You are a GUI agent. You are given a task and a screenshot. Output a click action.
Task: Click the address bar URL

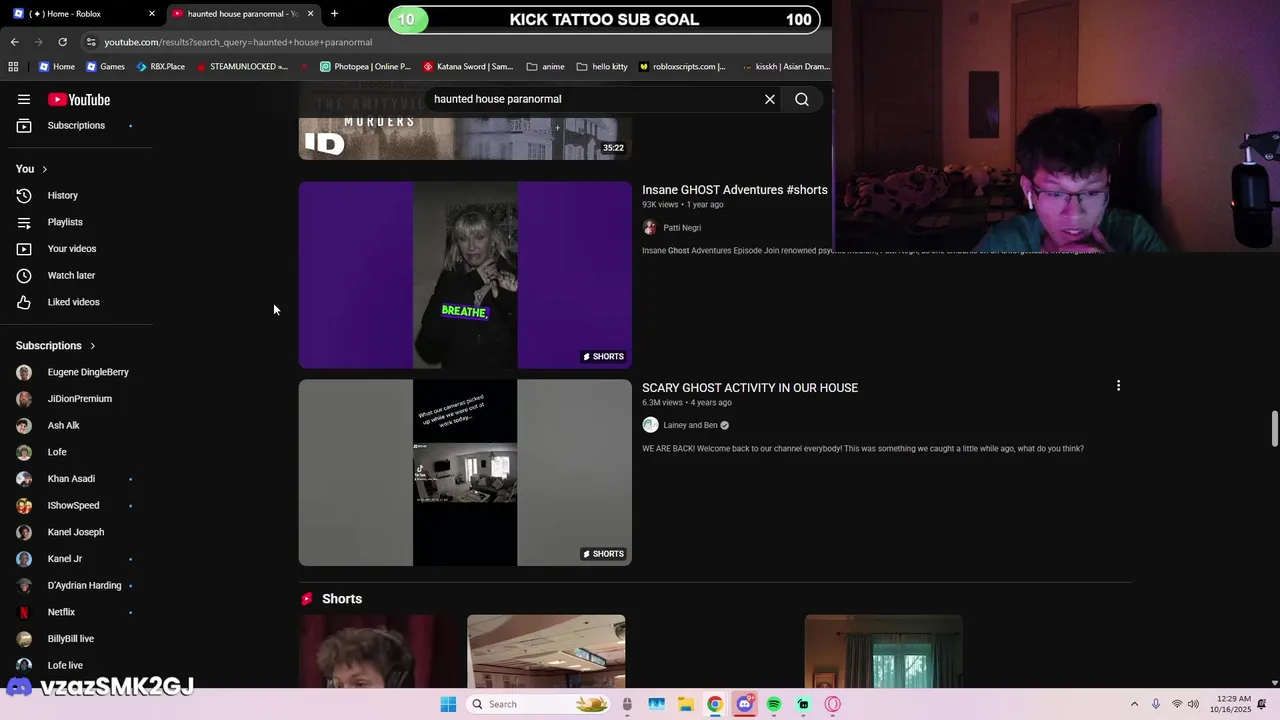[238, 42]
